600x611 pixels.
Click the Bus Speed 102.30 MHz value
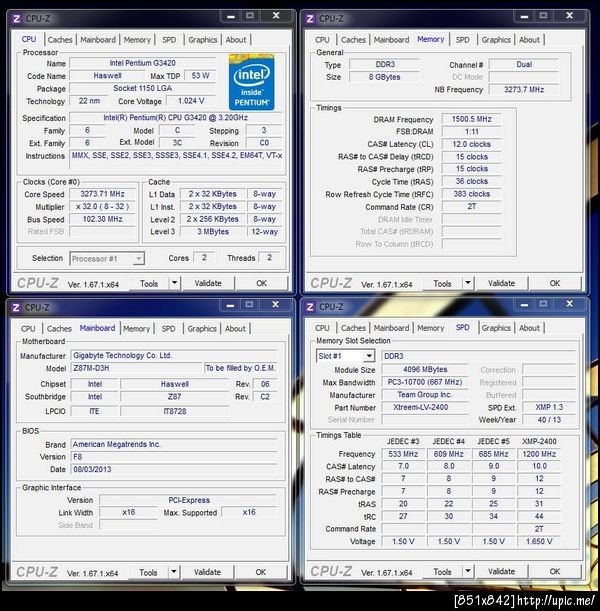[x=102, y=219]
